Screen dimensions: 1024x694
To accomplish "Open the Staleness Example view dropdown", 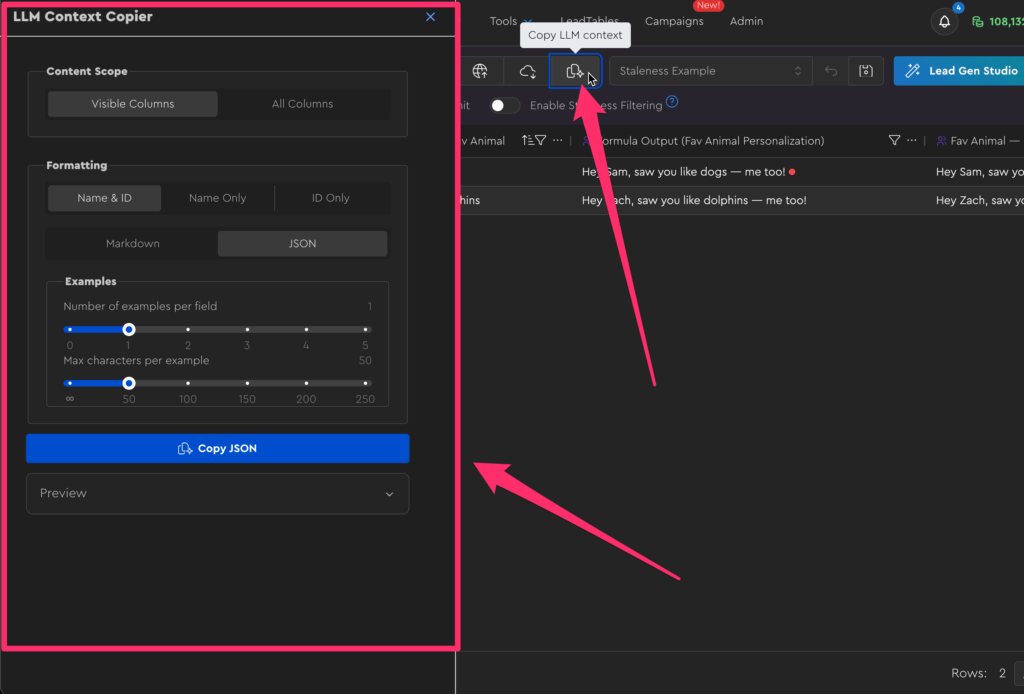I will 710,71.
